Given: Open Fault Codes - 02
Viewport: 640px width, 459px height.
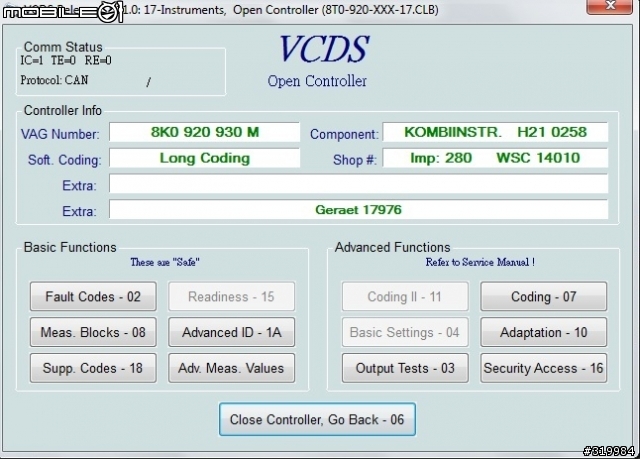Looking at the screenshot, I should point(93,296).
